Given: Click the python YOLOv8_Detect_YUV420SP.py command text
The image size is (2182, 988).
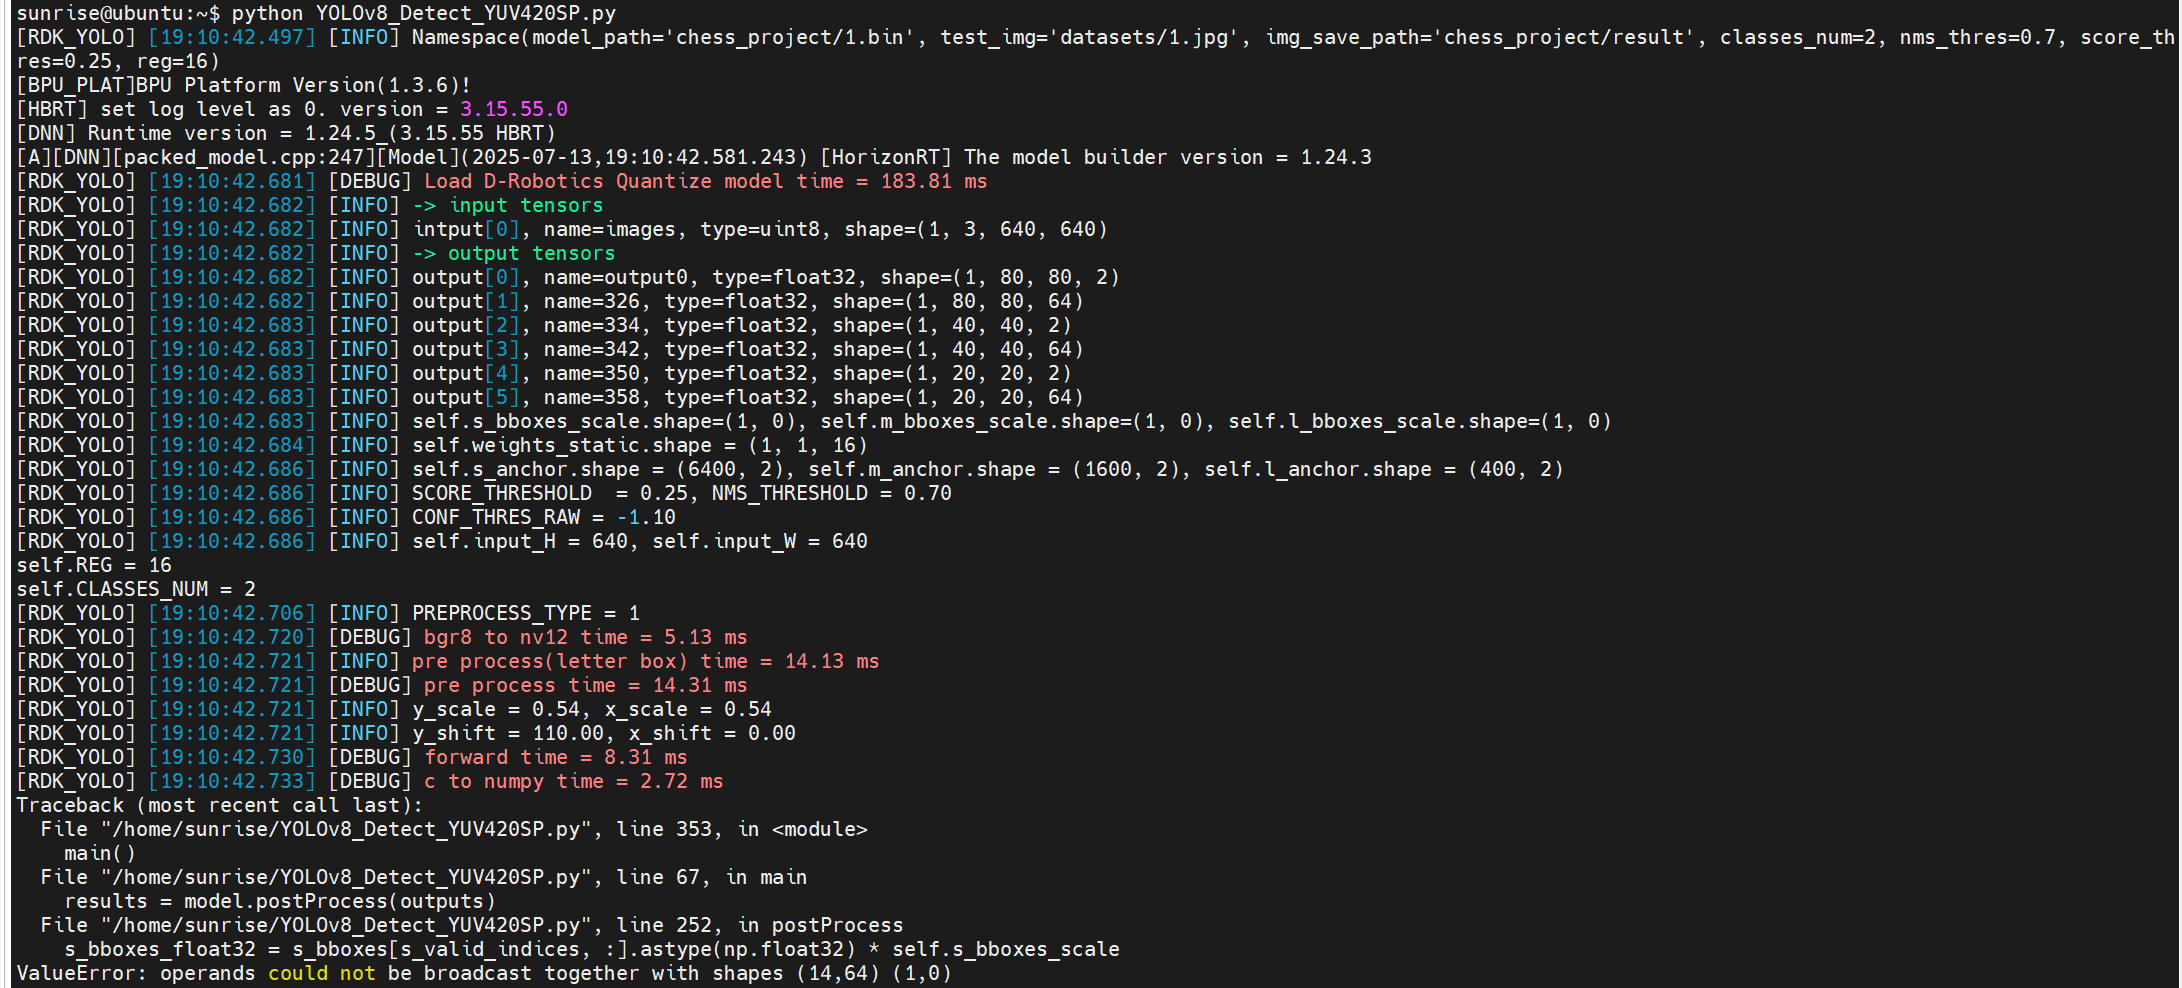Looking at the screenshot, I should [x=424, y=13].
